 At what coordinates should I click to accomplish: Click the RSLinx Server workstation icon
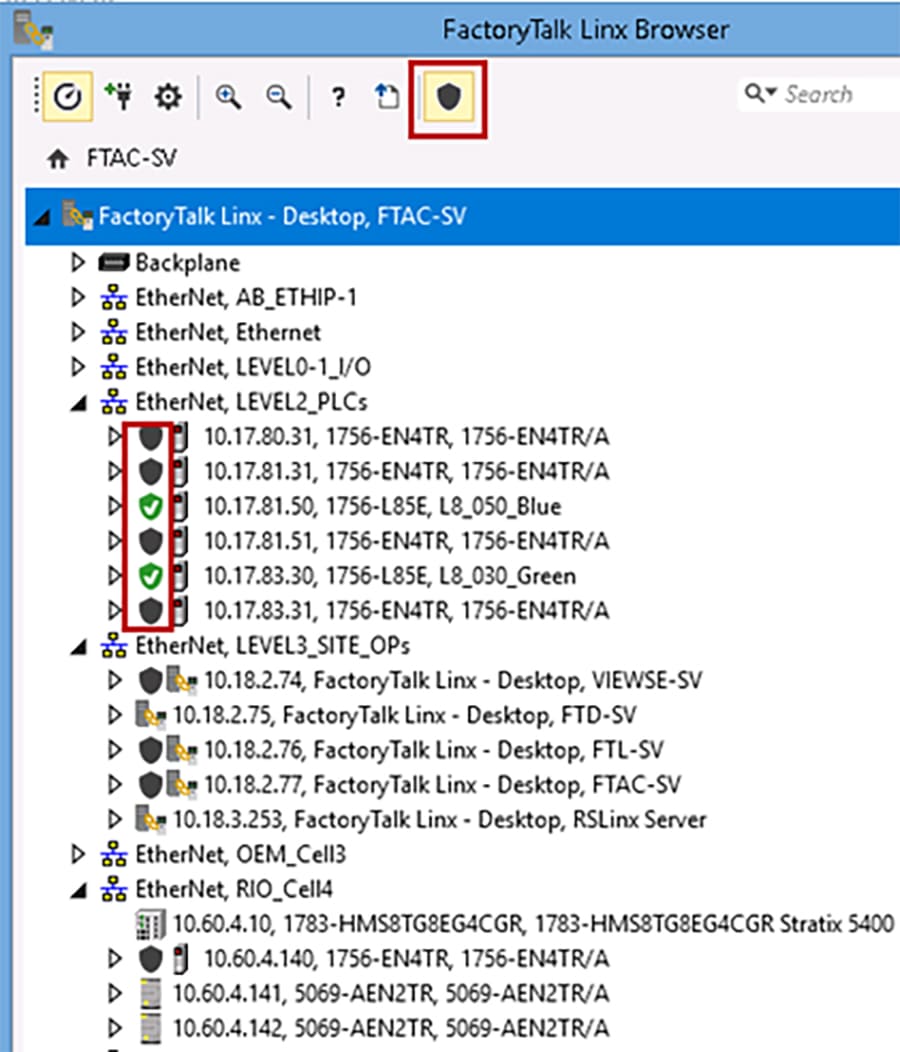[151, 820]
